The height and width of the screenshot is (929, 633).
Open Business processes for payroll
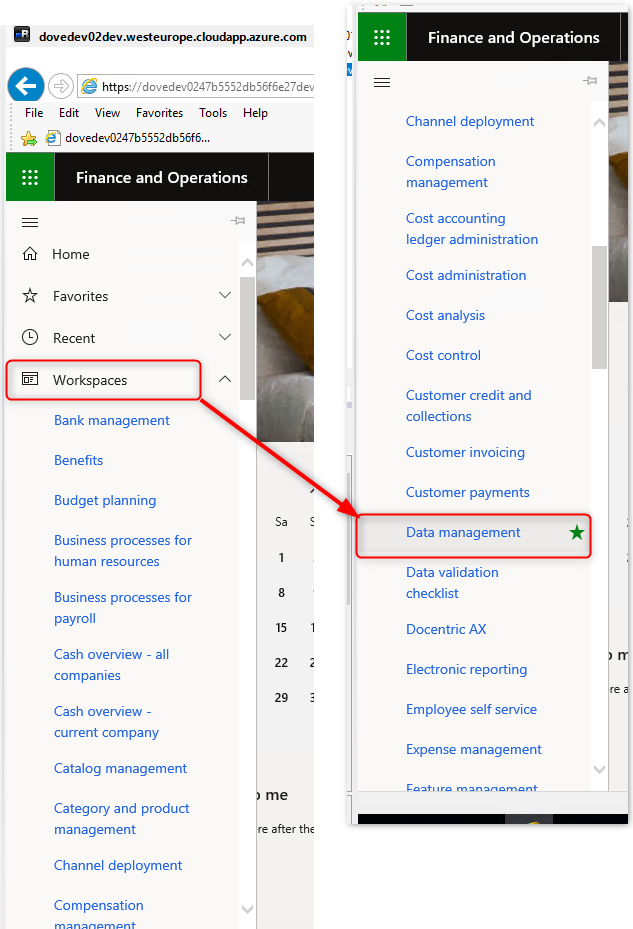coord(123,607)
